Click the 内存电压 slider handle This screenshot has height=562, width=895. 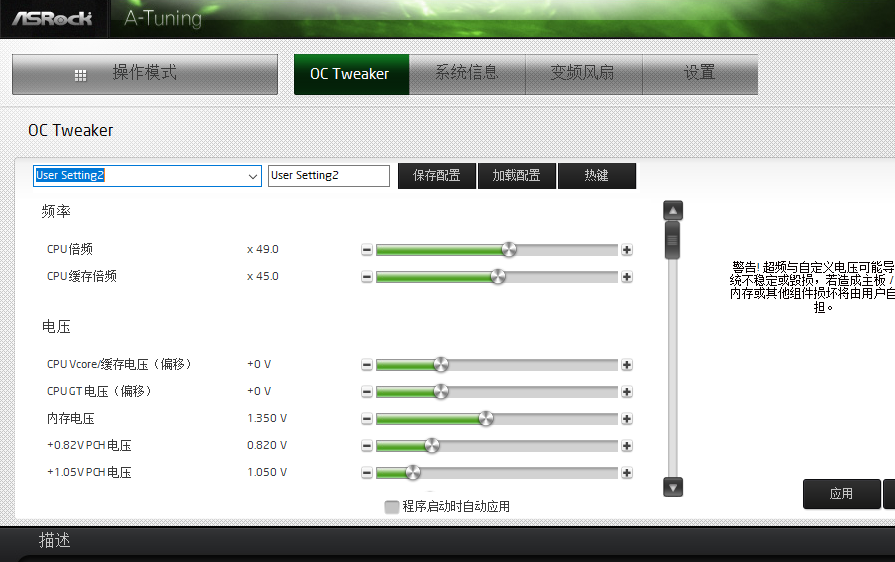486,419
